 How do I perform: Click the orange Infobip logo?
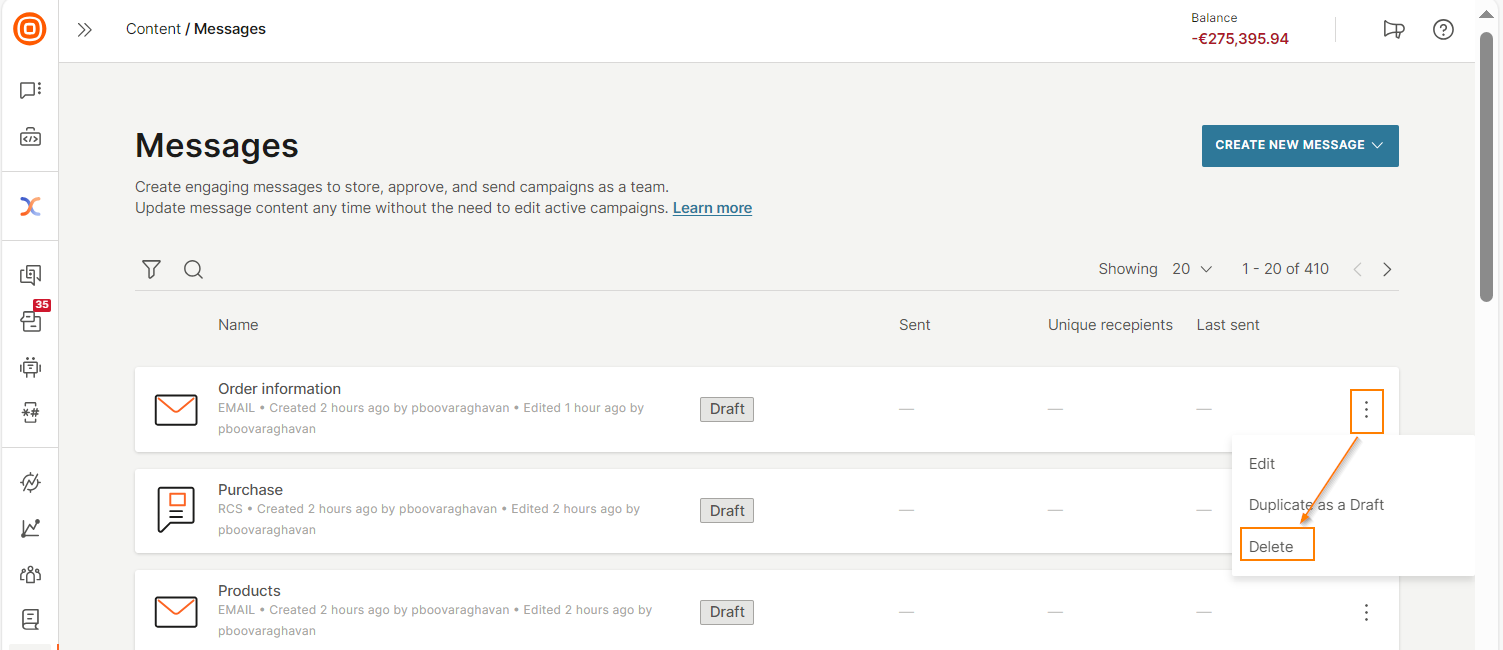(x=30, y=29)
